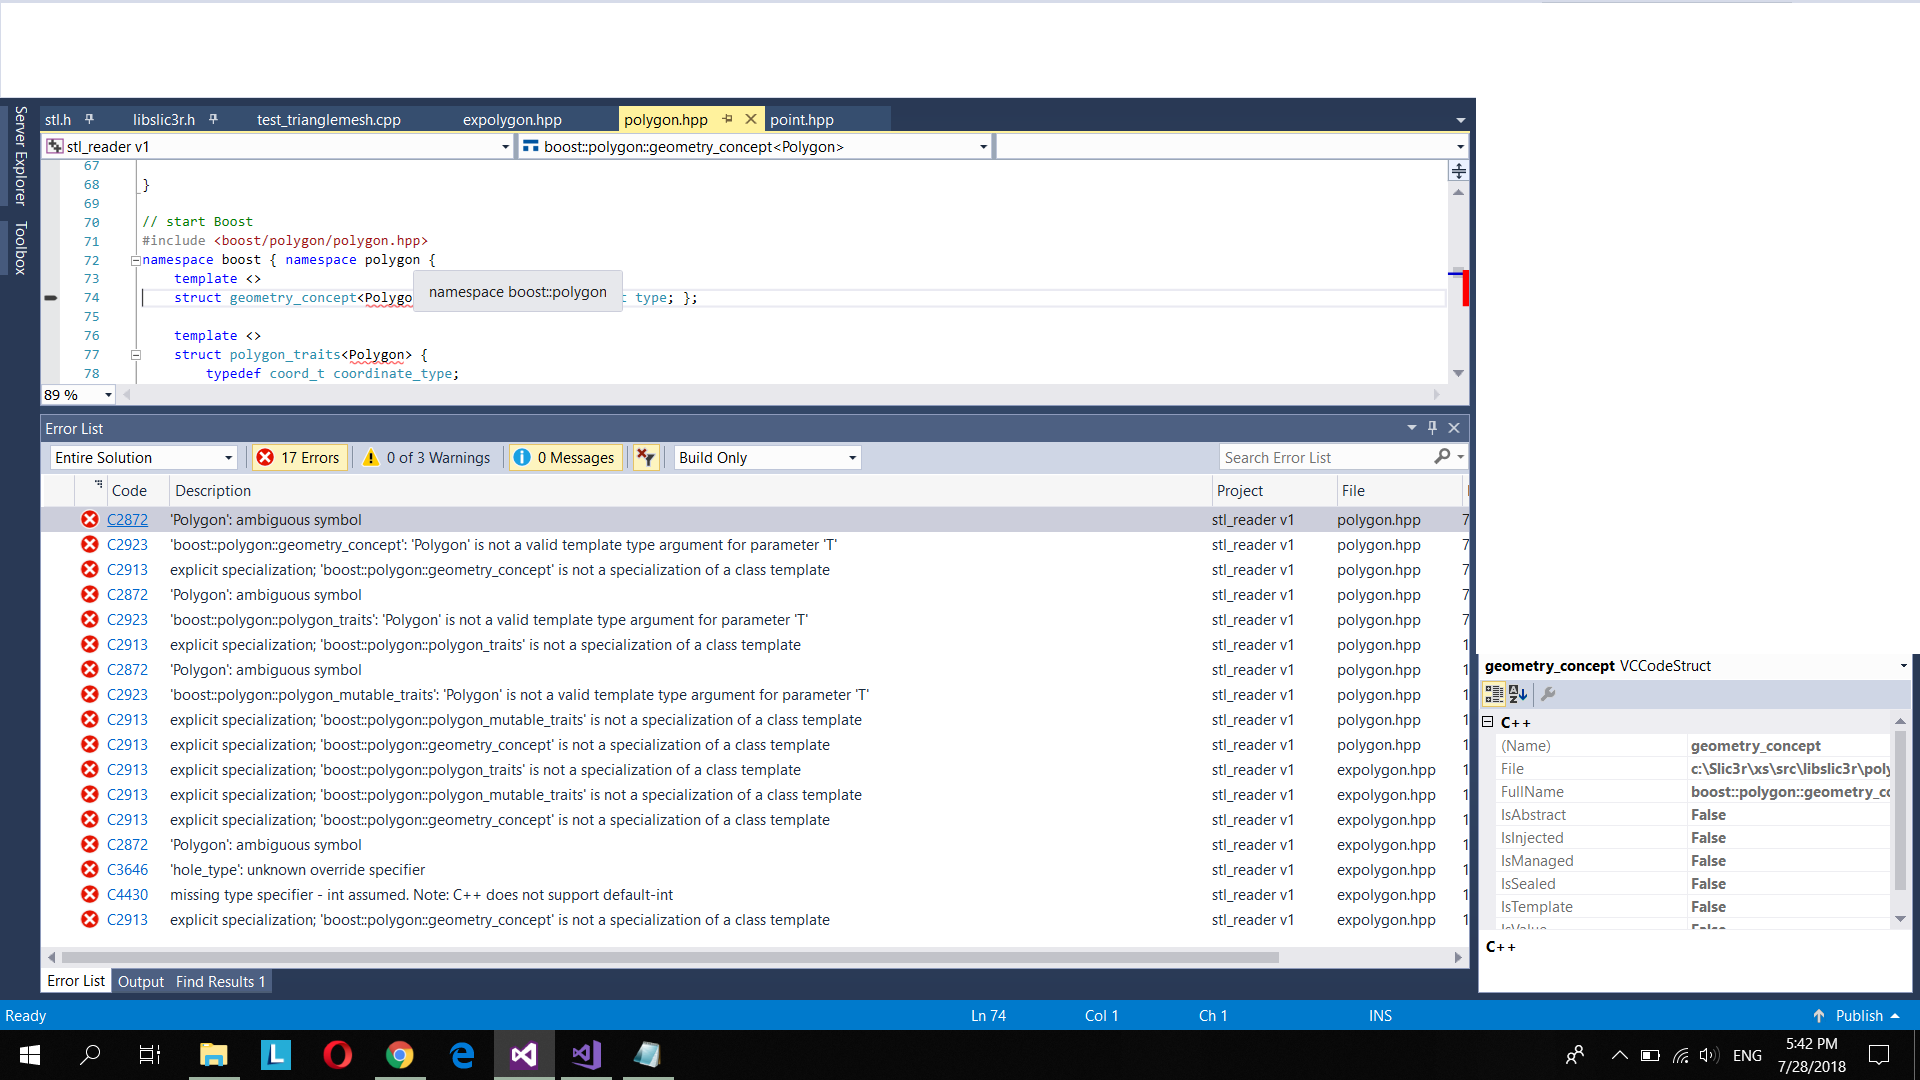Open help for error code C2872
The image size is (1920, 1080).
[127, 519]
